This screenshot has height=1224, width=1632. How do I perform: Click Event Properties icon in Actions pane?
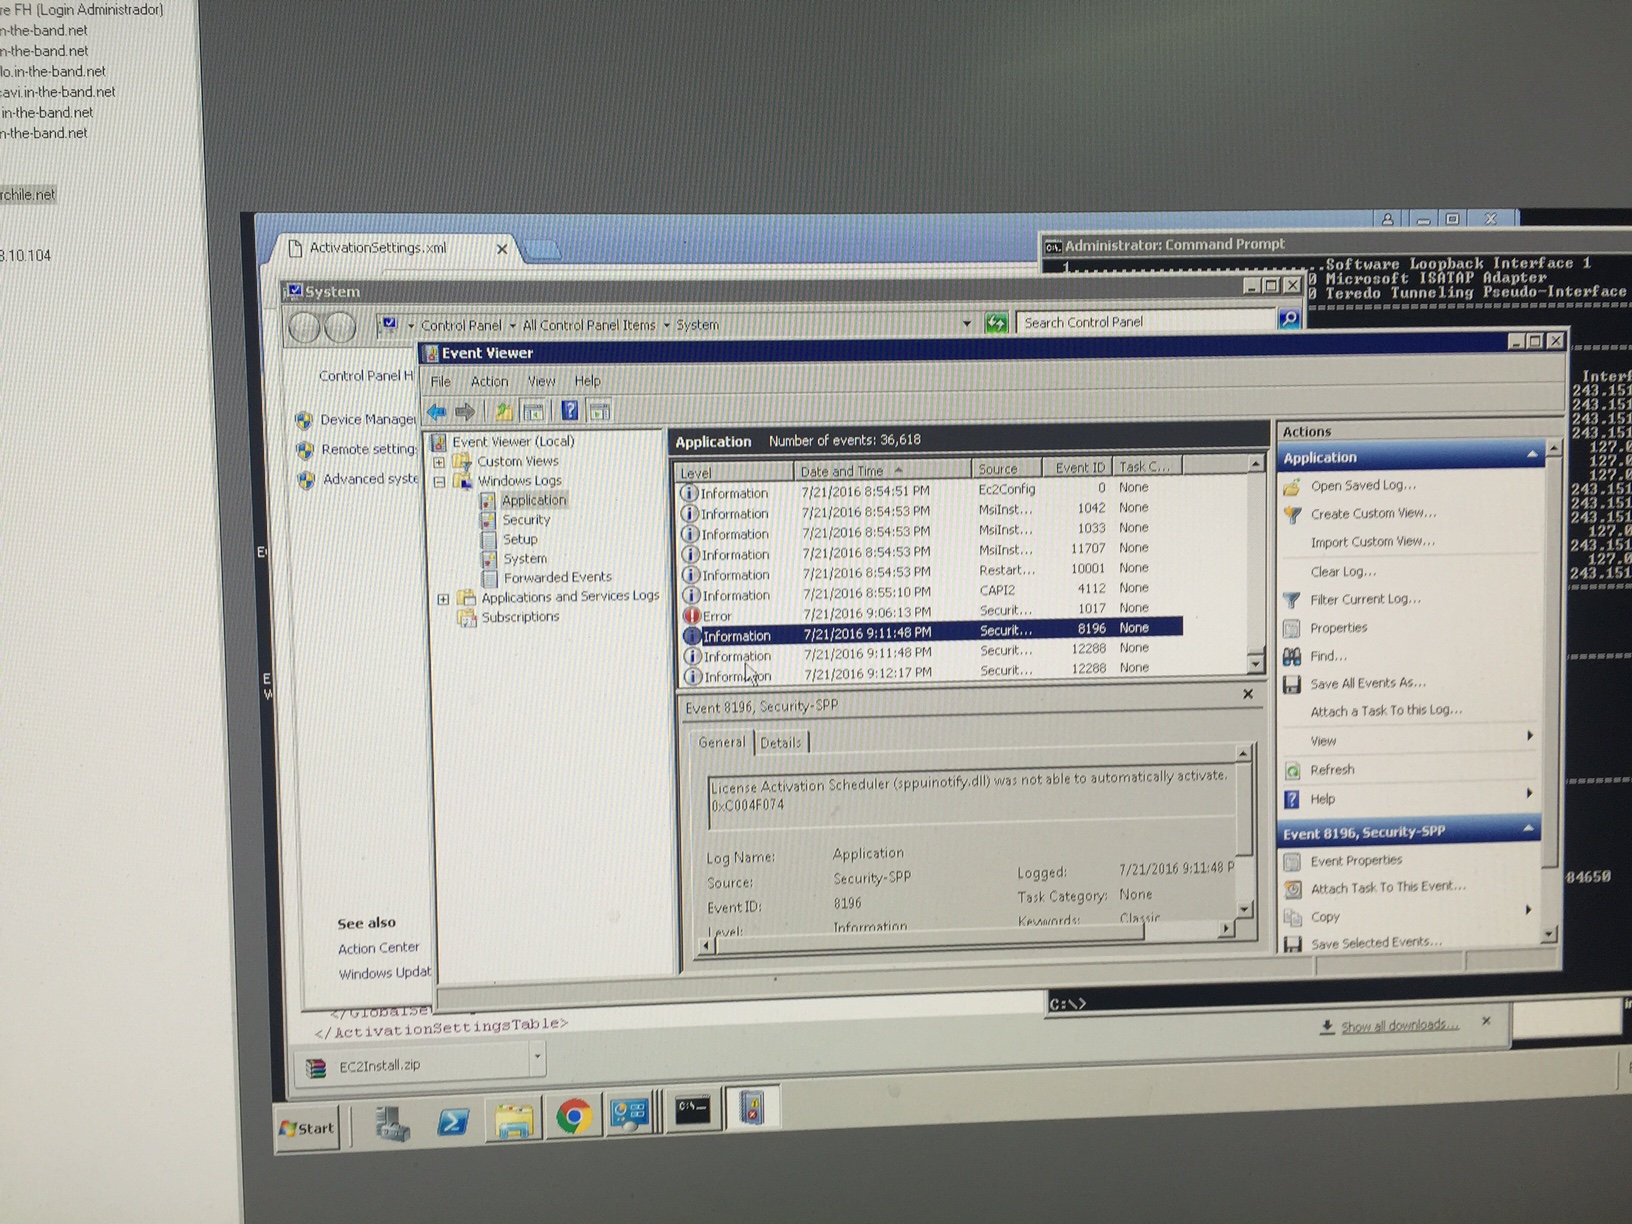(x=1292, y=861)
